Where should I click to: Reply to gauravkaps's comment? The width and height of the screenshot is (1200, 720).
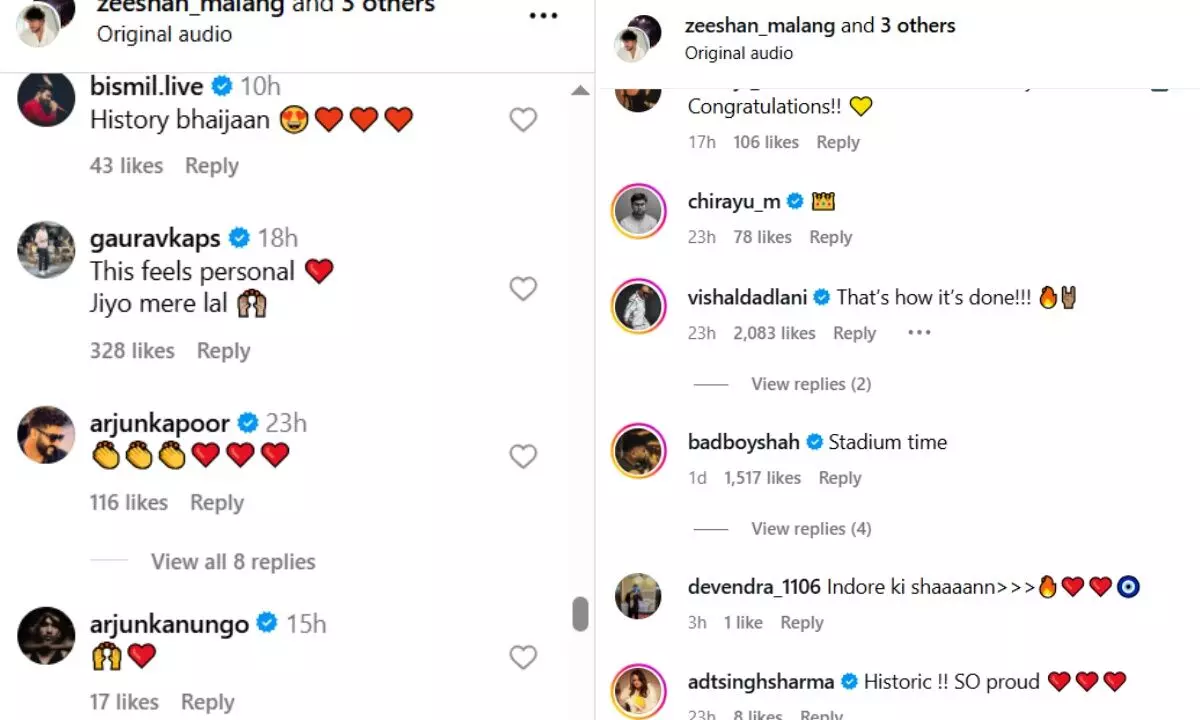223,351
